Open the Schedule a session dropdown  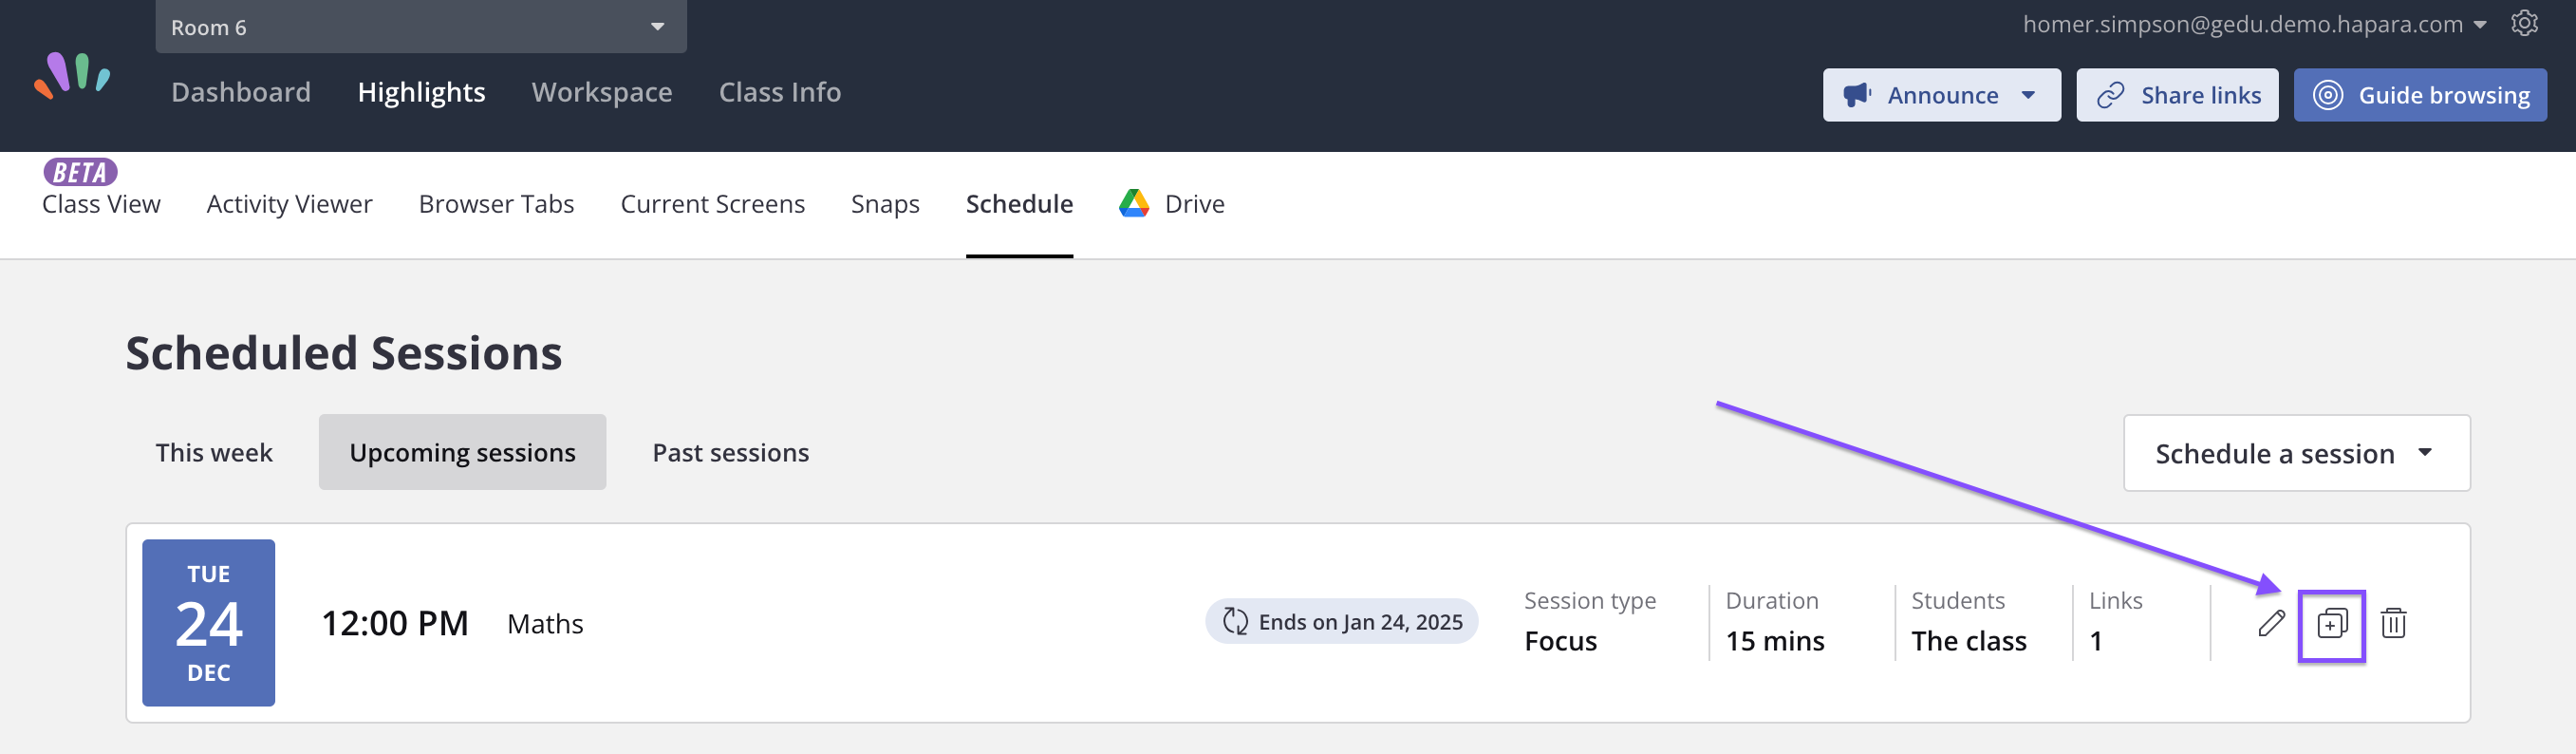(2296, 453)
